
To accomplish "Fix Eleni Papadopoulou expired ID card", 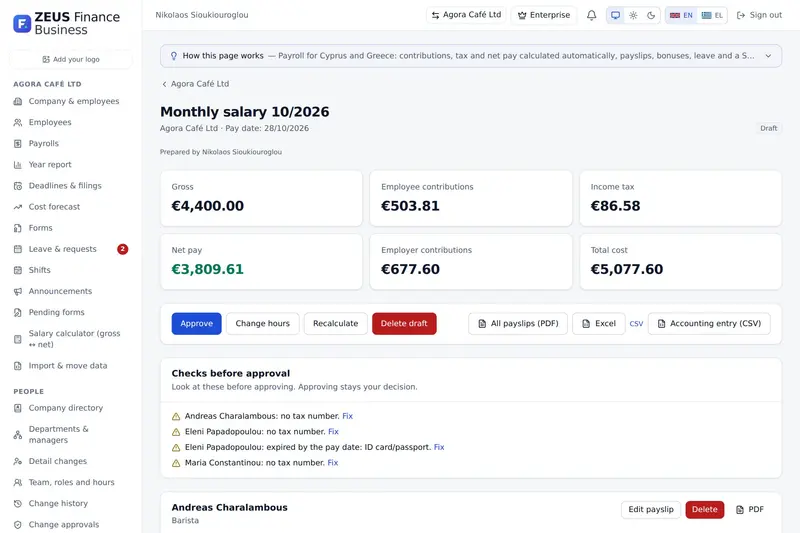I will [439, 447].
